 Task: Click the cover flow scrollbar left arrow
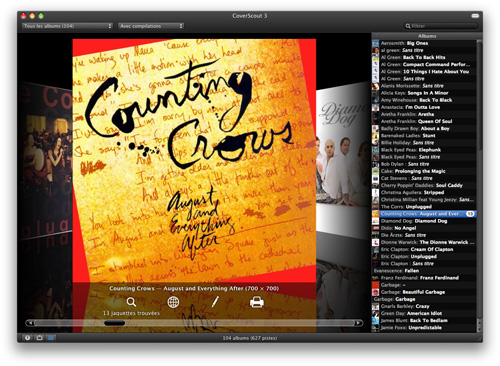(x=30, y=323)
